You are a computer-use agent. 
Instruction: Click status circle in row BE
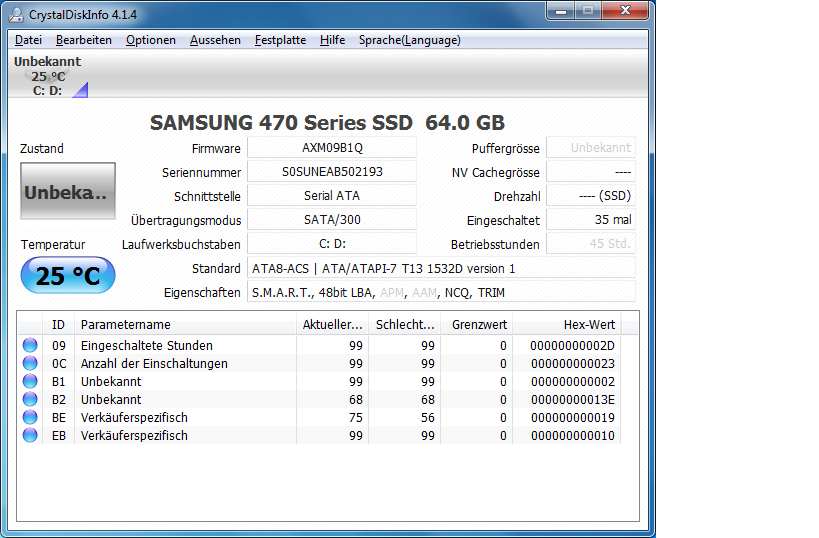(x=30, y=417)
